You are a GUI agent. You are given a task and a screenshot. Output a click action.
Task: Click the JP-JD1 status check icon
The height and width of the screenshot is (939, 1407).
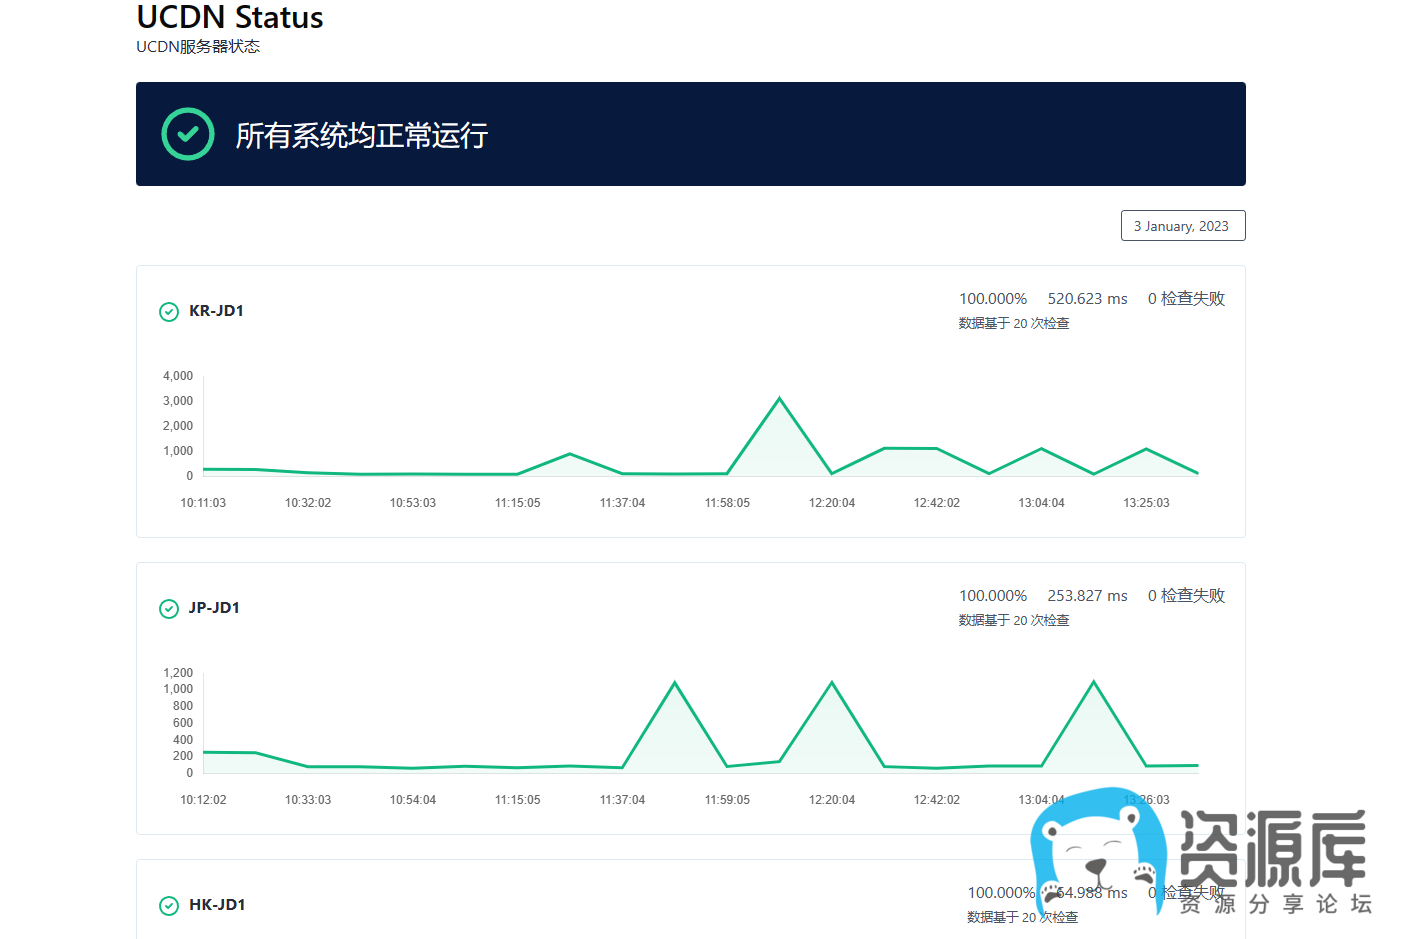click(x=169, y=609)
